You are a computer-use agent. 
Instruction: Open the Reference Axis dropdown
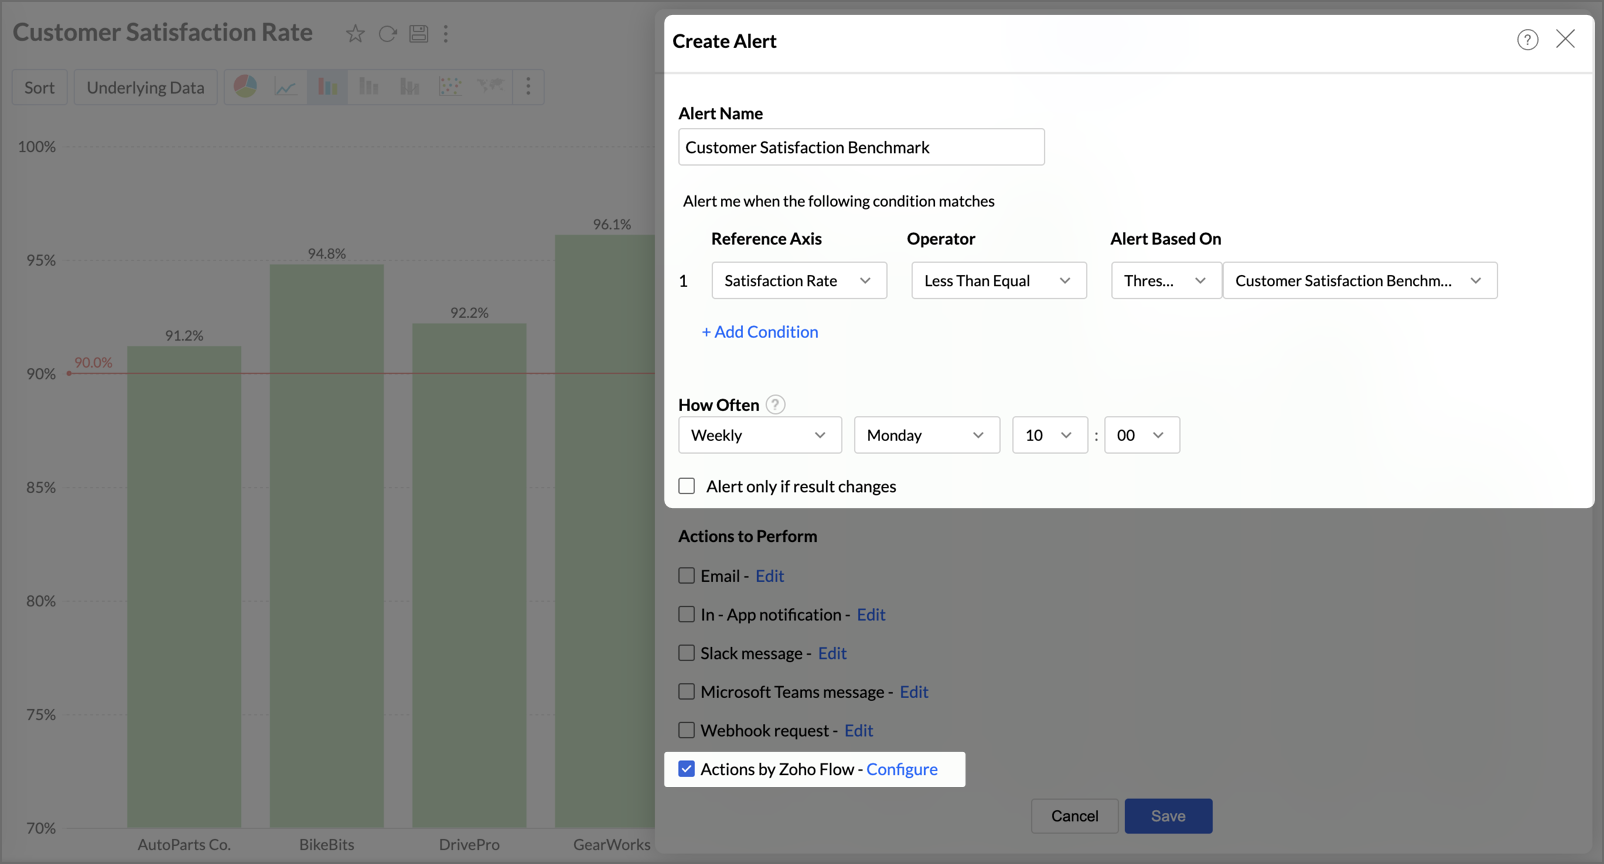[798, 281]
